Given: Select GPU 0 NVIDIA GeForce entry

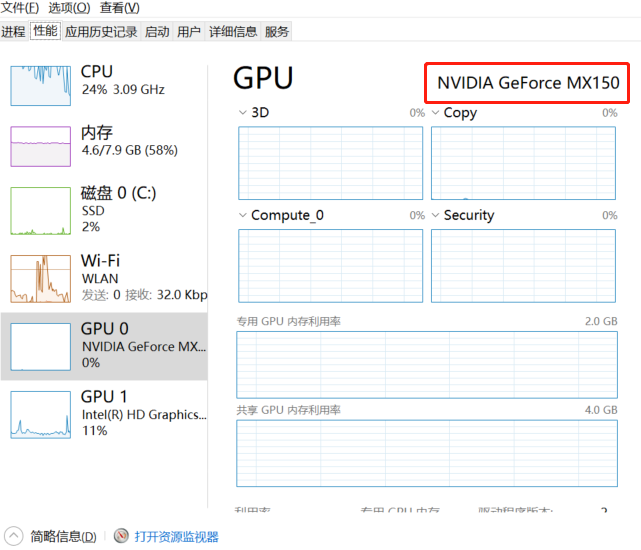Looking at the screenshot, I should (x=104, y=346).
